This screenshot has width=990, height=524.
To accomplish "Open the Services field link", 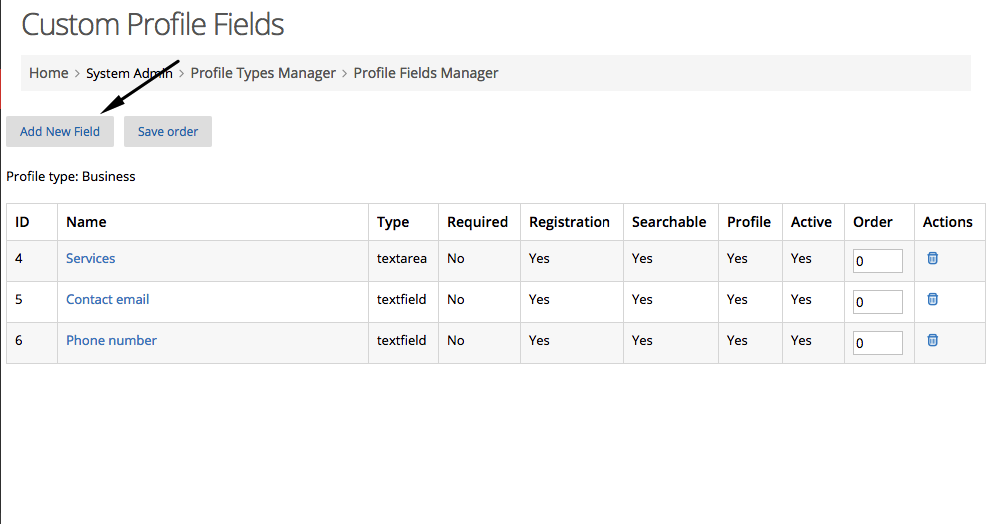I will pos(90,258).
